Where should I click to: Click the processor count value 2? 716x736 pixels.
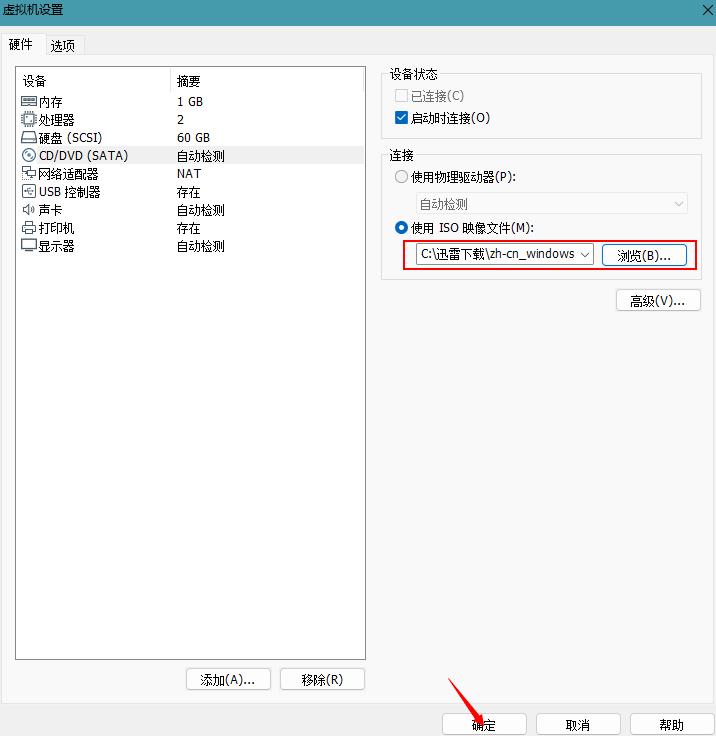click(x=180, y=119)
